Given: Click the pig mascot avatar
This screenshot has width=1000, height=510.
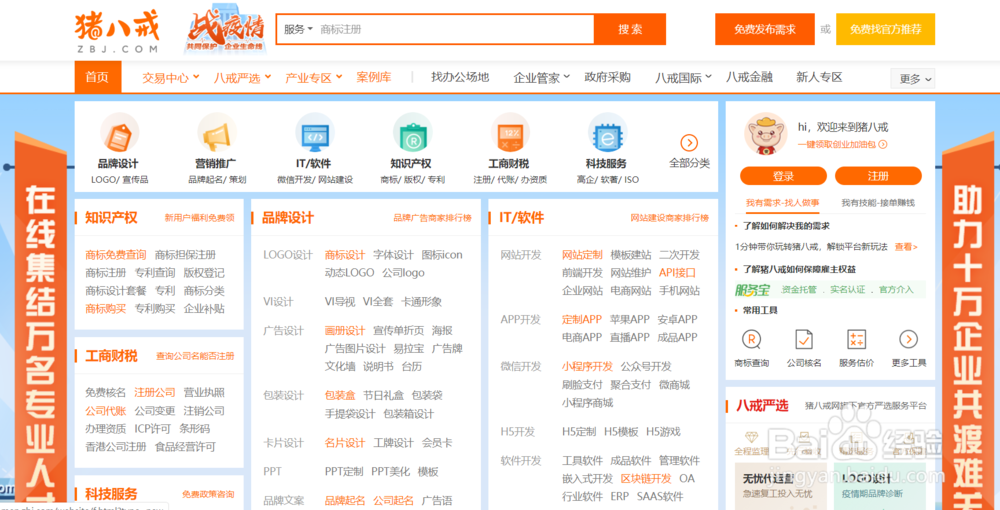Looking at the screenshot, I should pos(765,134).
